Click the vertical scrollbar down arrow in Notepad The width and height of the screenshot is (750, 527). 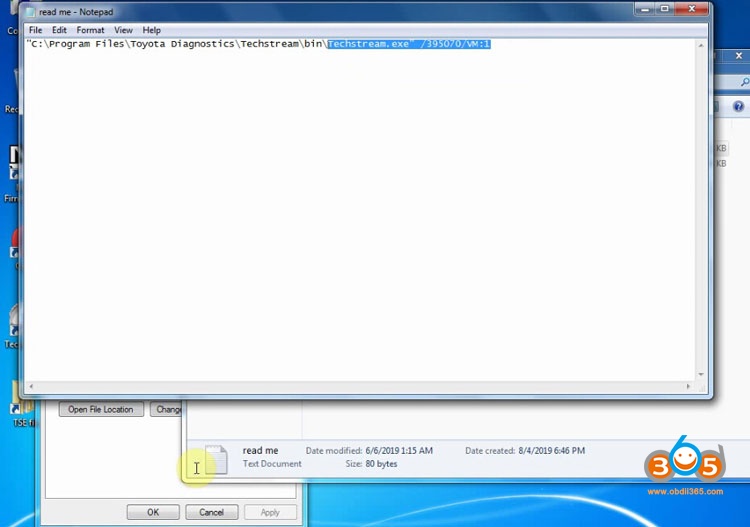(x=701, y=374)
